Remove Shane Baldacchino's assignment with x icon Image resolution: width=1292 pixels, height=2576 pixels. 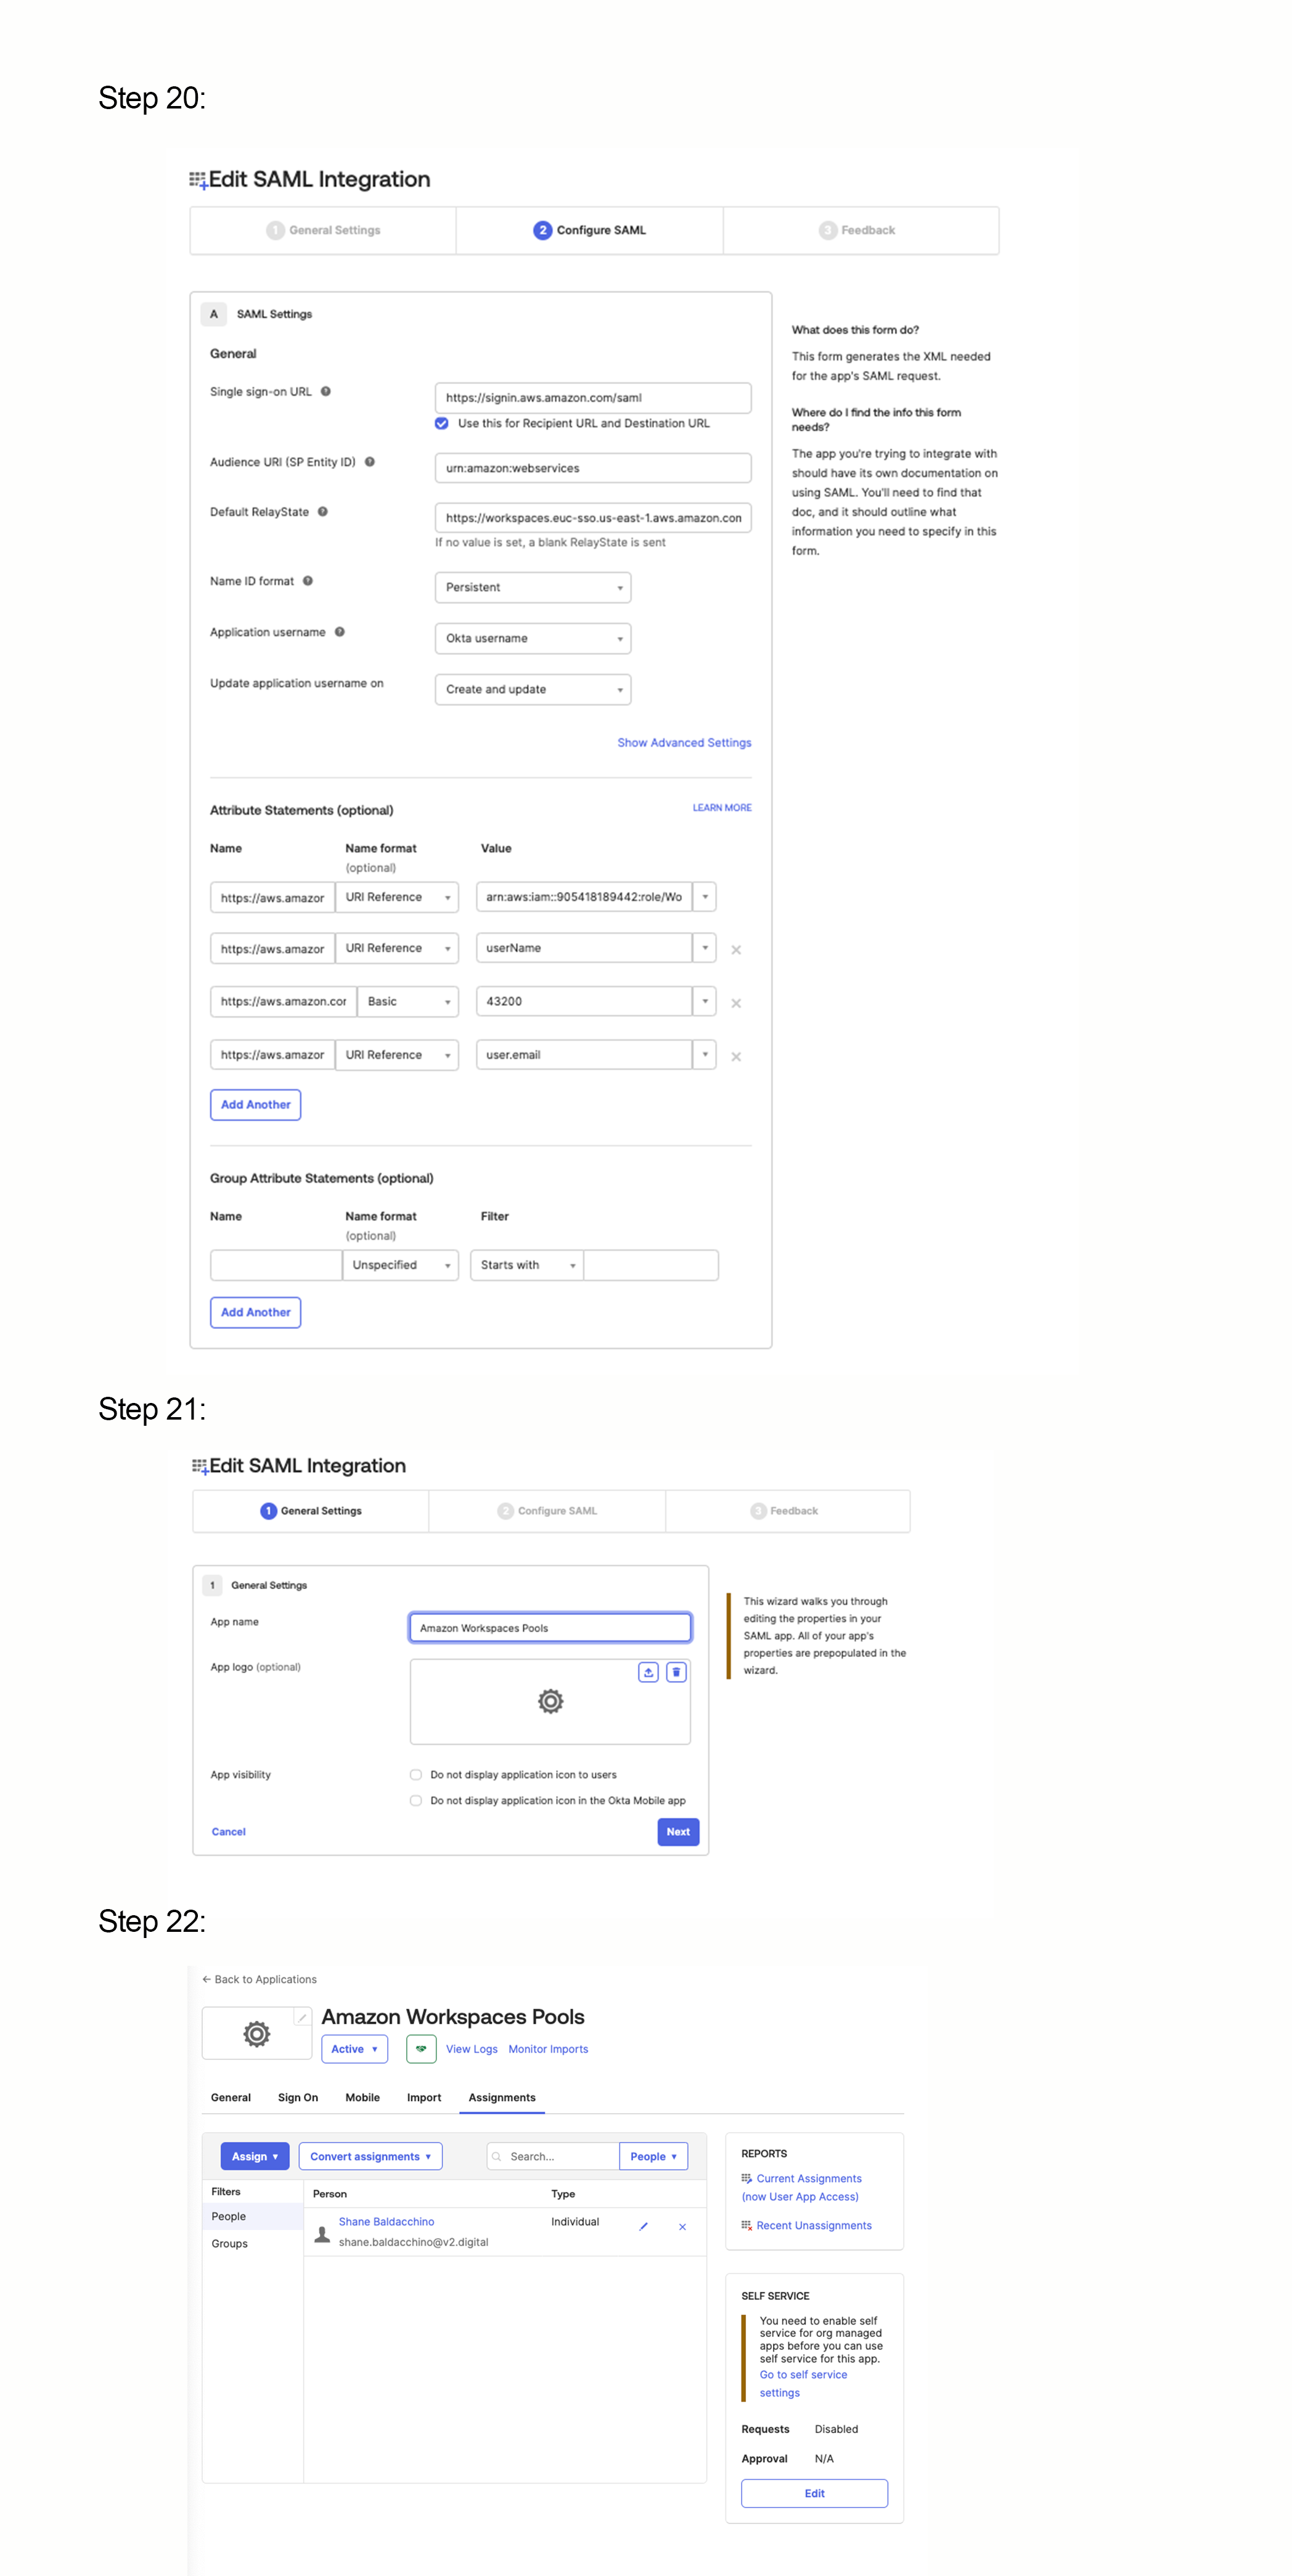pos(683,2227)
